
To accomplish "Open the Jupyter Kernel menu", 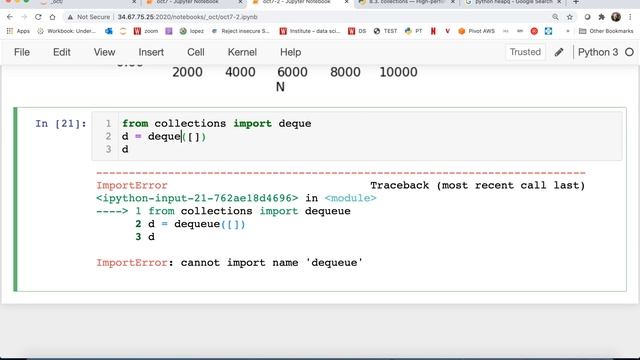I will tap(242, 52).
